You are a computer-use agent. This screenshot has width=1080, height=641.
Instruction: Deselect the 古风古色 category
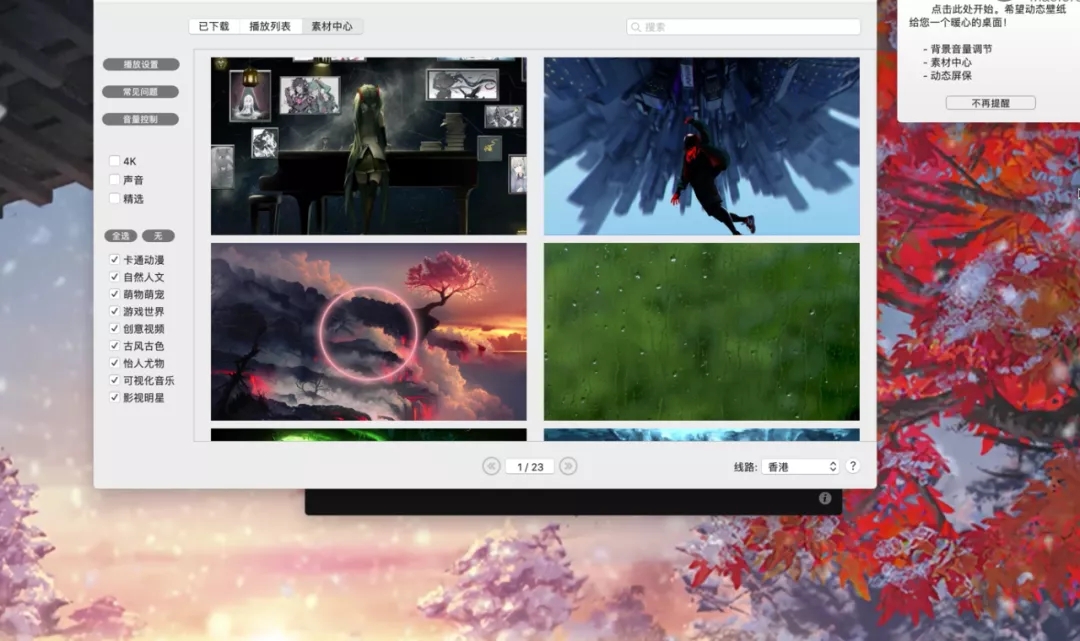[x=114, y=346]
